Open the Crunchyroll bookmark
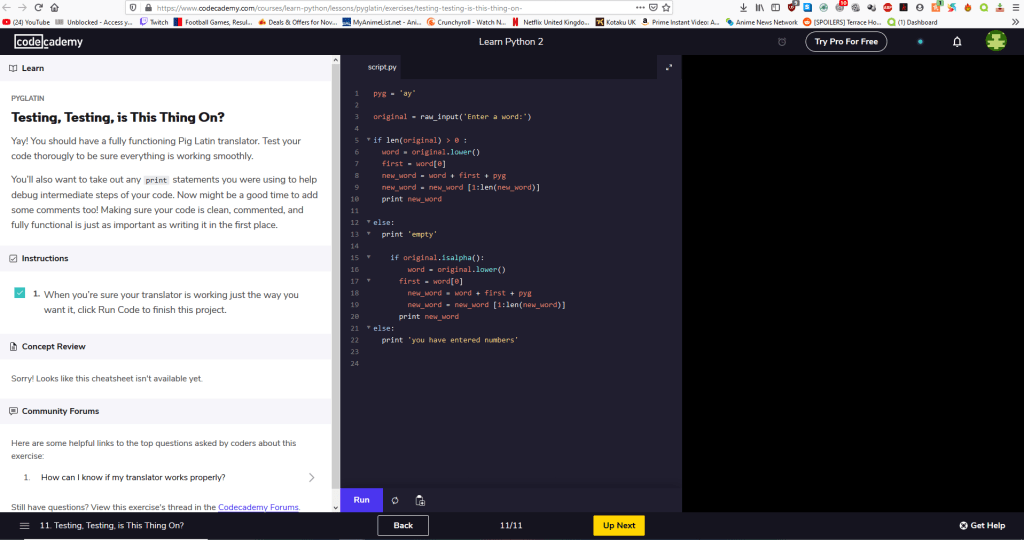 pyautogui.click(x=466, y=22)
